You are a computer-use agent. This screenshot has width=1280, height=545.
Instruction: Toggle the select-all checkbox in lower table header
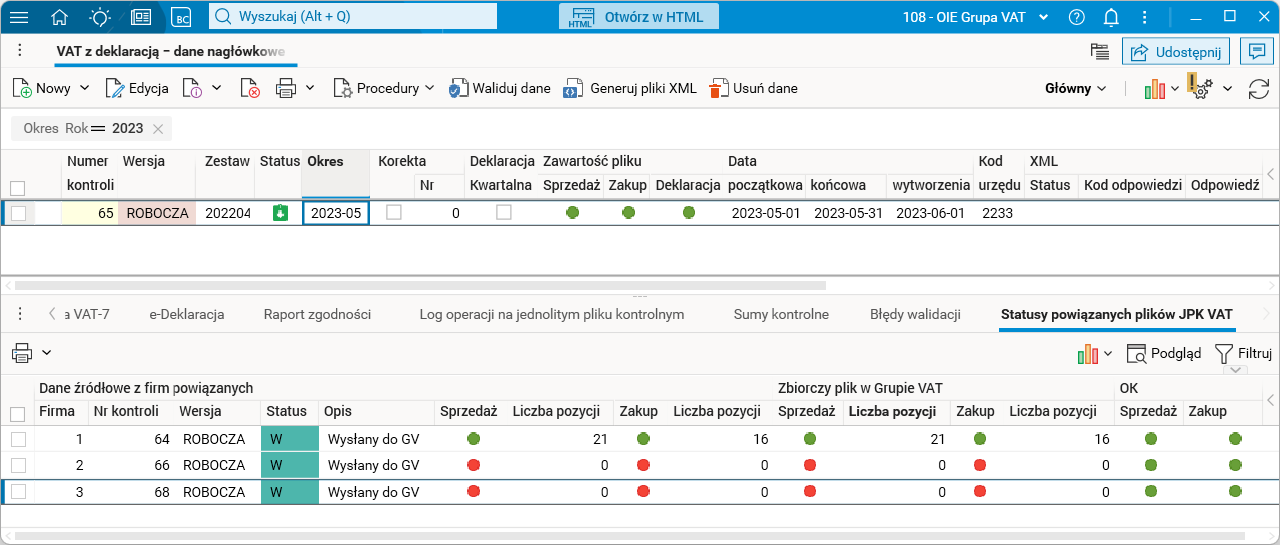[18, 413]
